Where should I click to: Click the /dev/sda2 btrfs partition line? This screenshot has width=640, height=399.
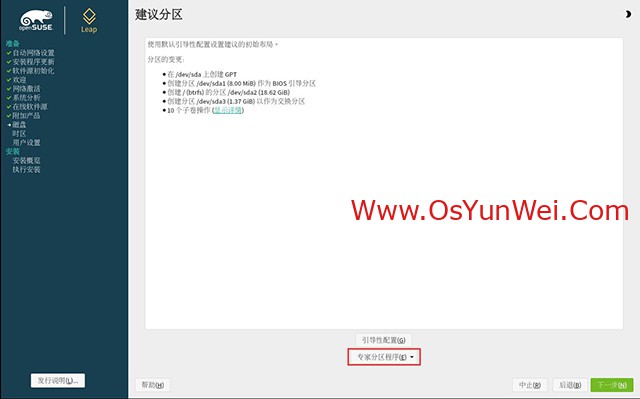pyautogui.click(x=229, y=92)
